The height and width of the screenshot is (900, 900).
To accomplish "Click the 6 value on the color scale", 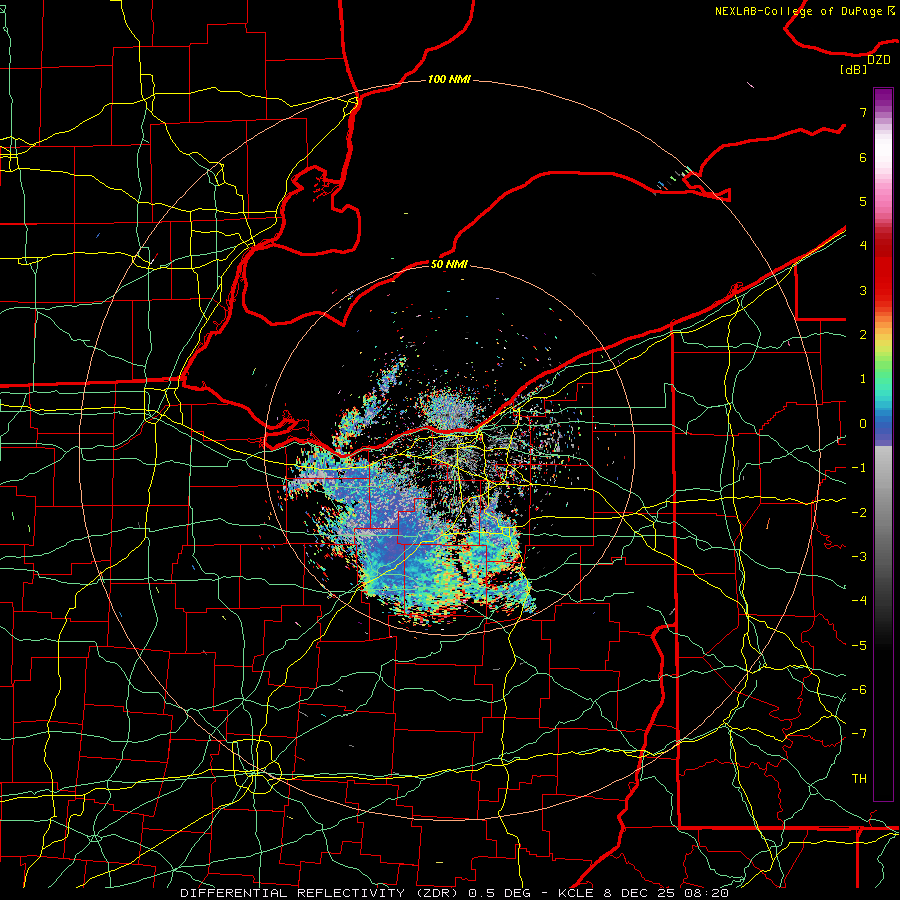I will point(863,157).
